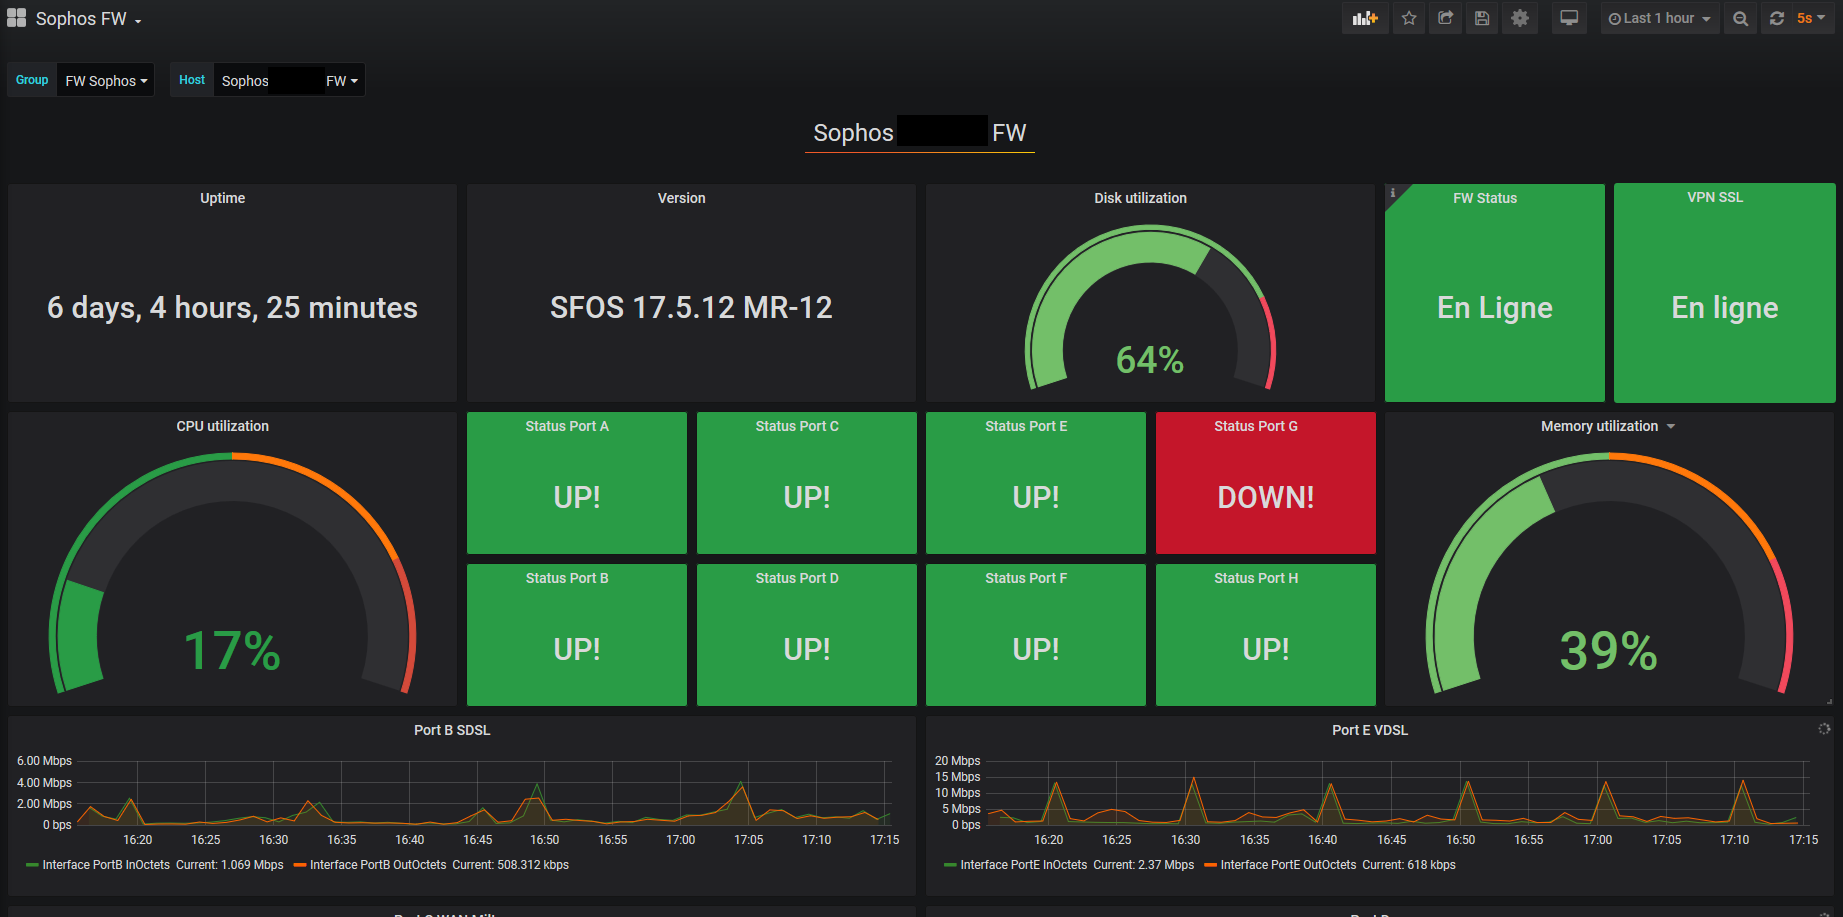Click the orange PortE OutOctets legend color line
The width and height of the screenshot is (1843, 917).
[x=1210, y=865]
